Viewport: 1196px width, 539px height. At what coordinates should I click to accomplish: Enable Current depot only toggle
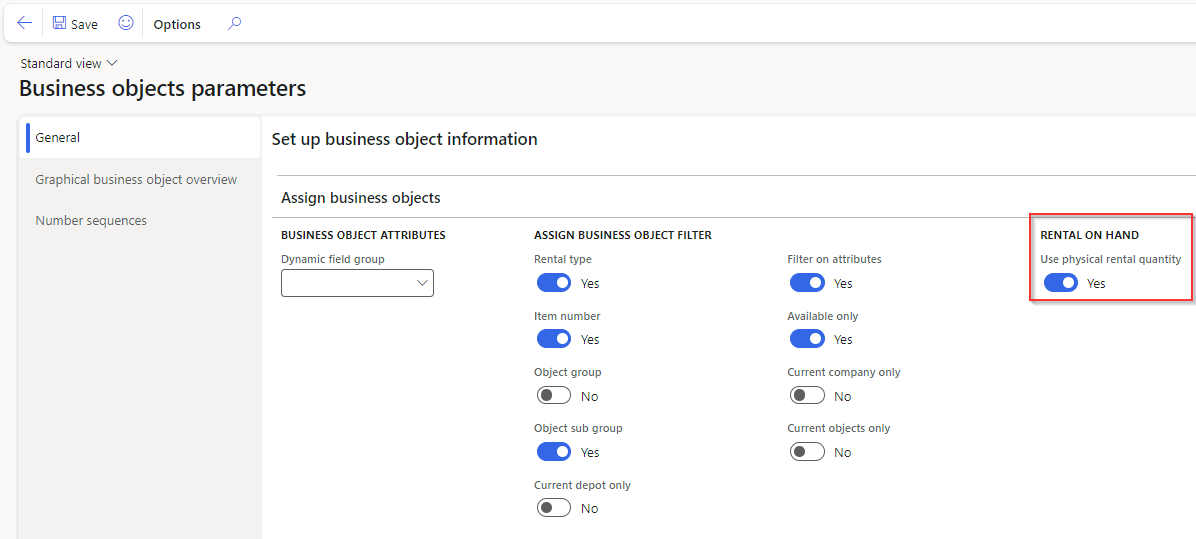554,508
